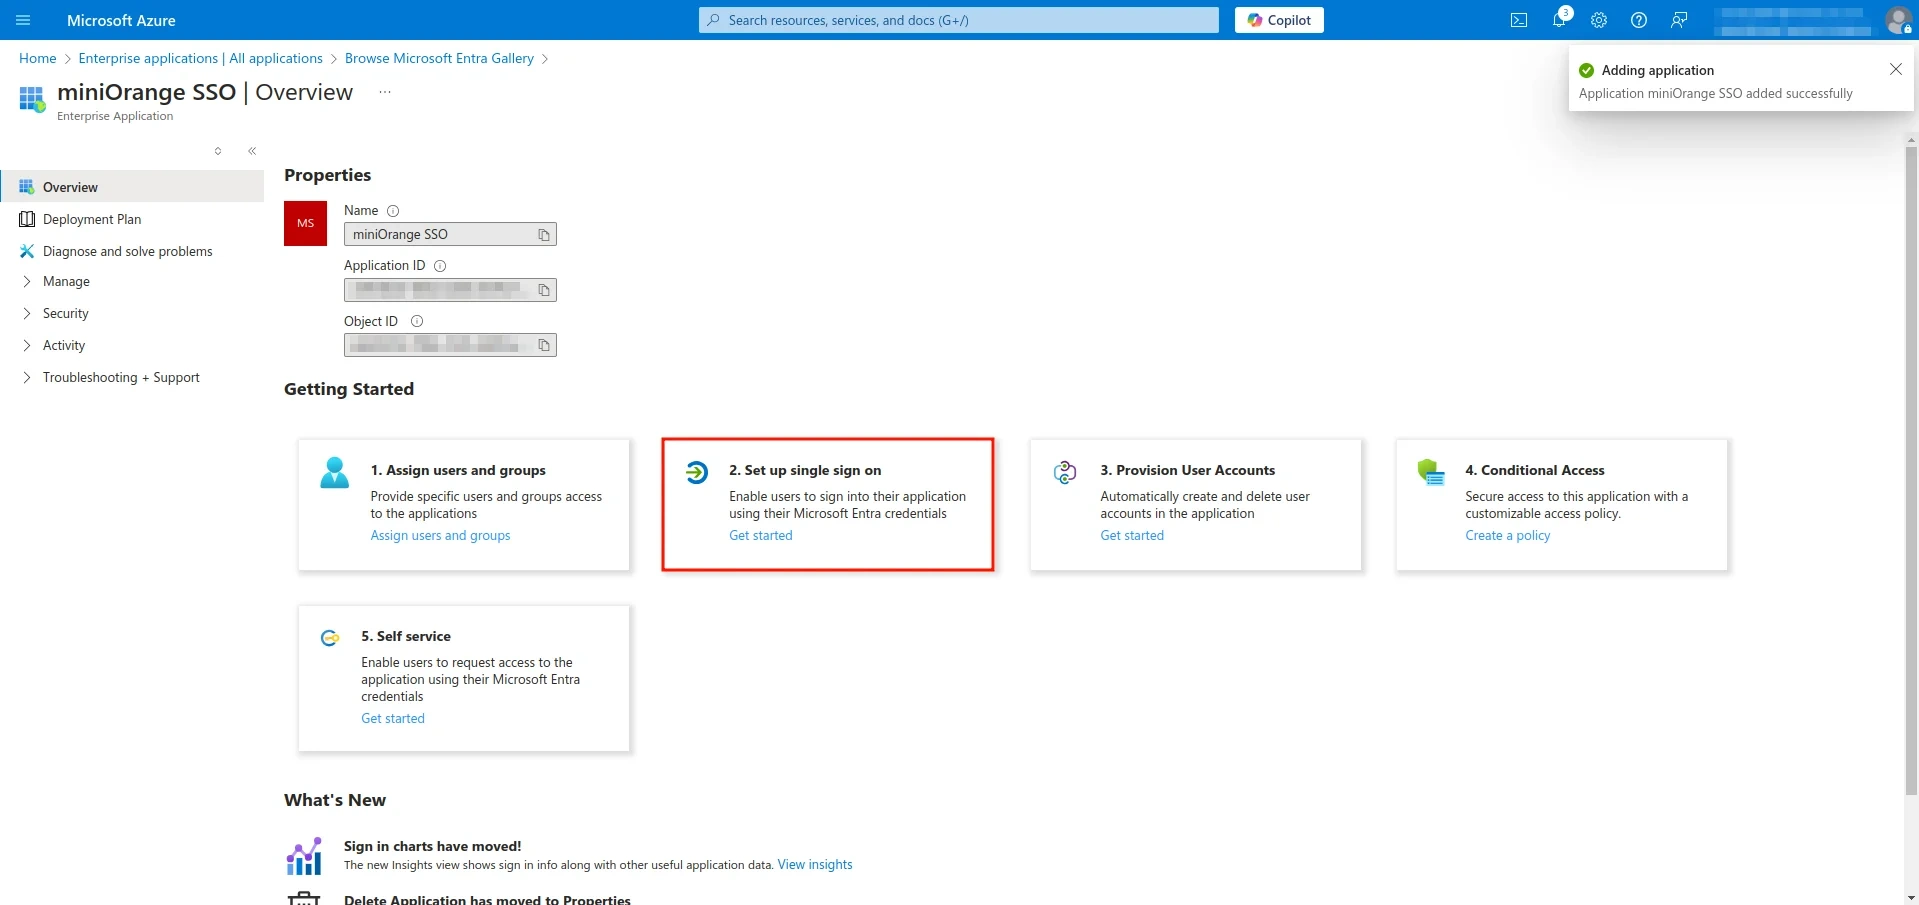Open the Assign users and groups link

[x=440, y=535]
